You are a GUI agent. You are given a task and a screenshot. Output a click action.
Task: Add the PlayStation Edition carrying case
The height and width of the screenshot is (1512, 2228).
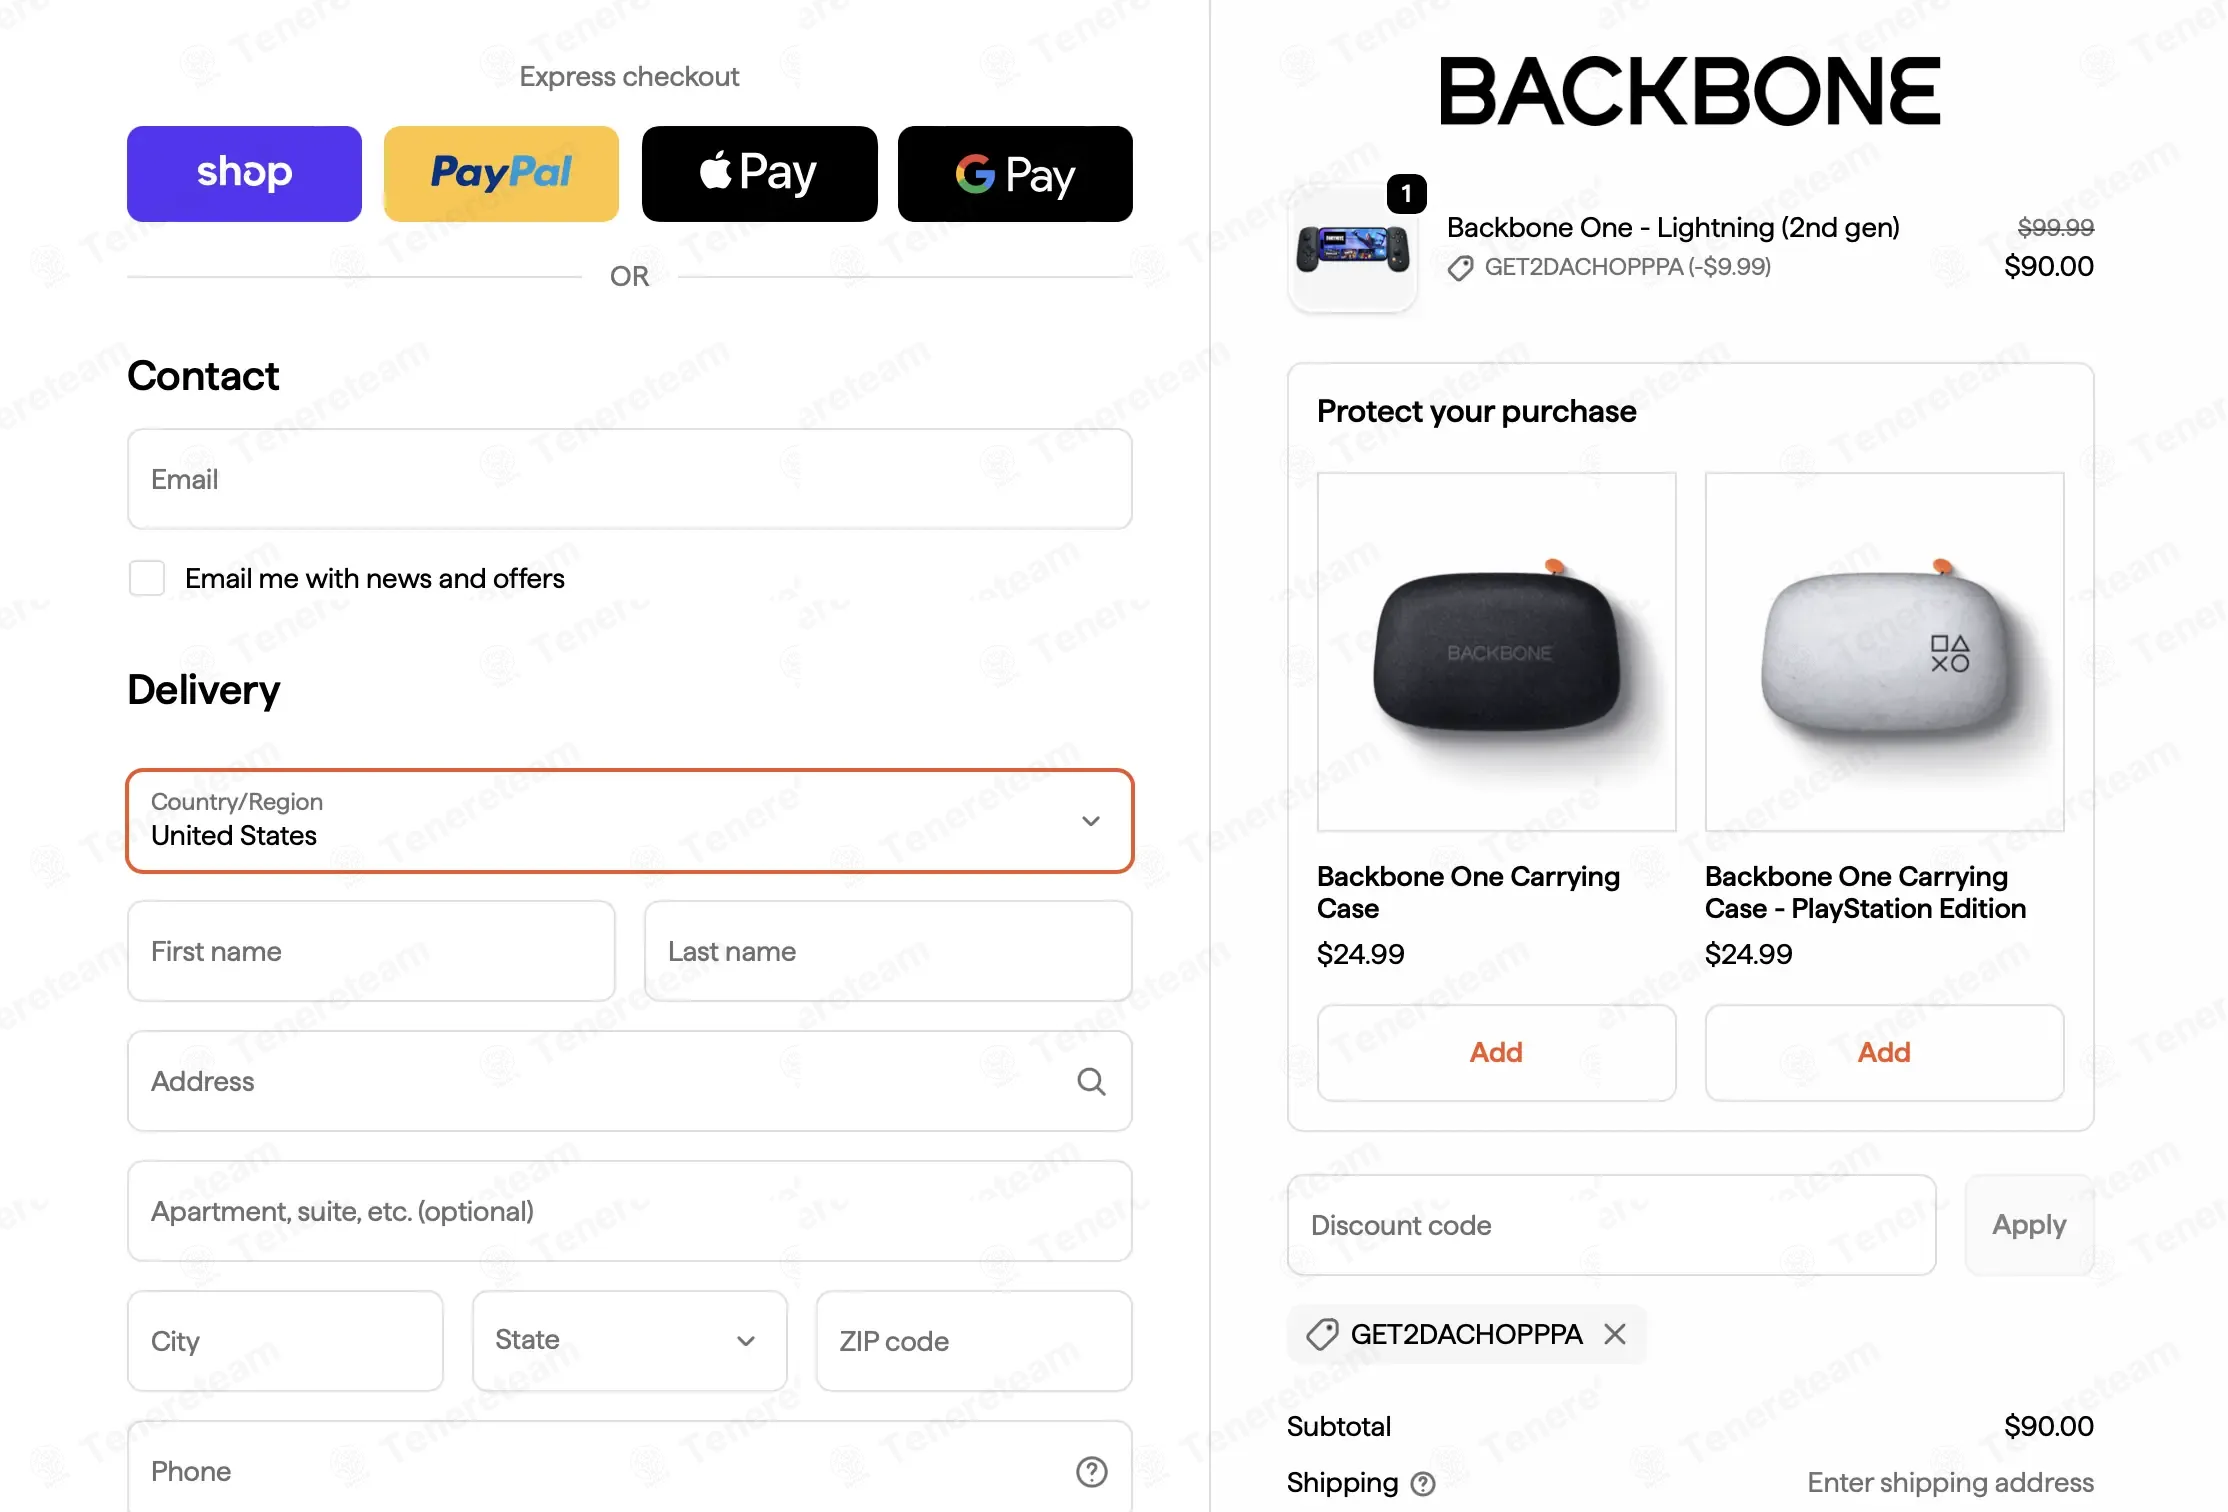coord(1884,1053)
